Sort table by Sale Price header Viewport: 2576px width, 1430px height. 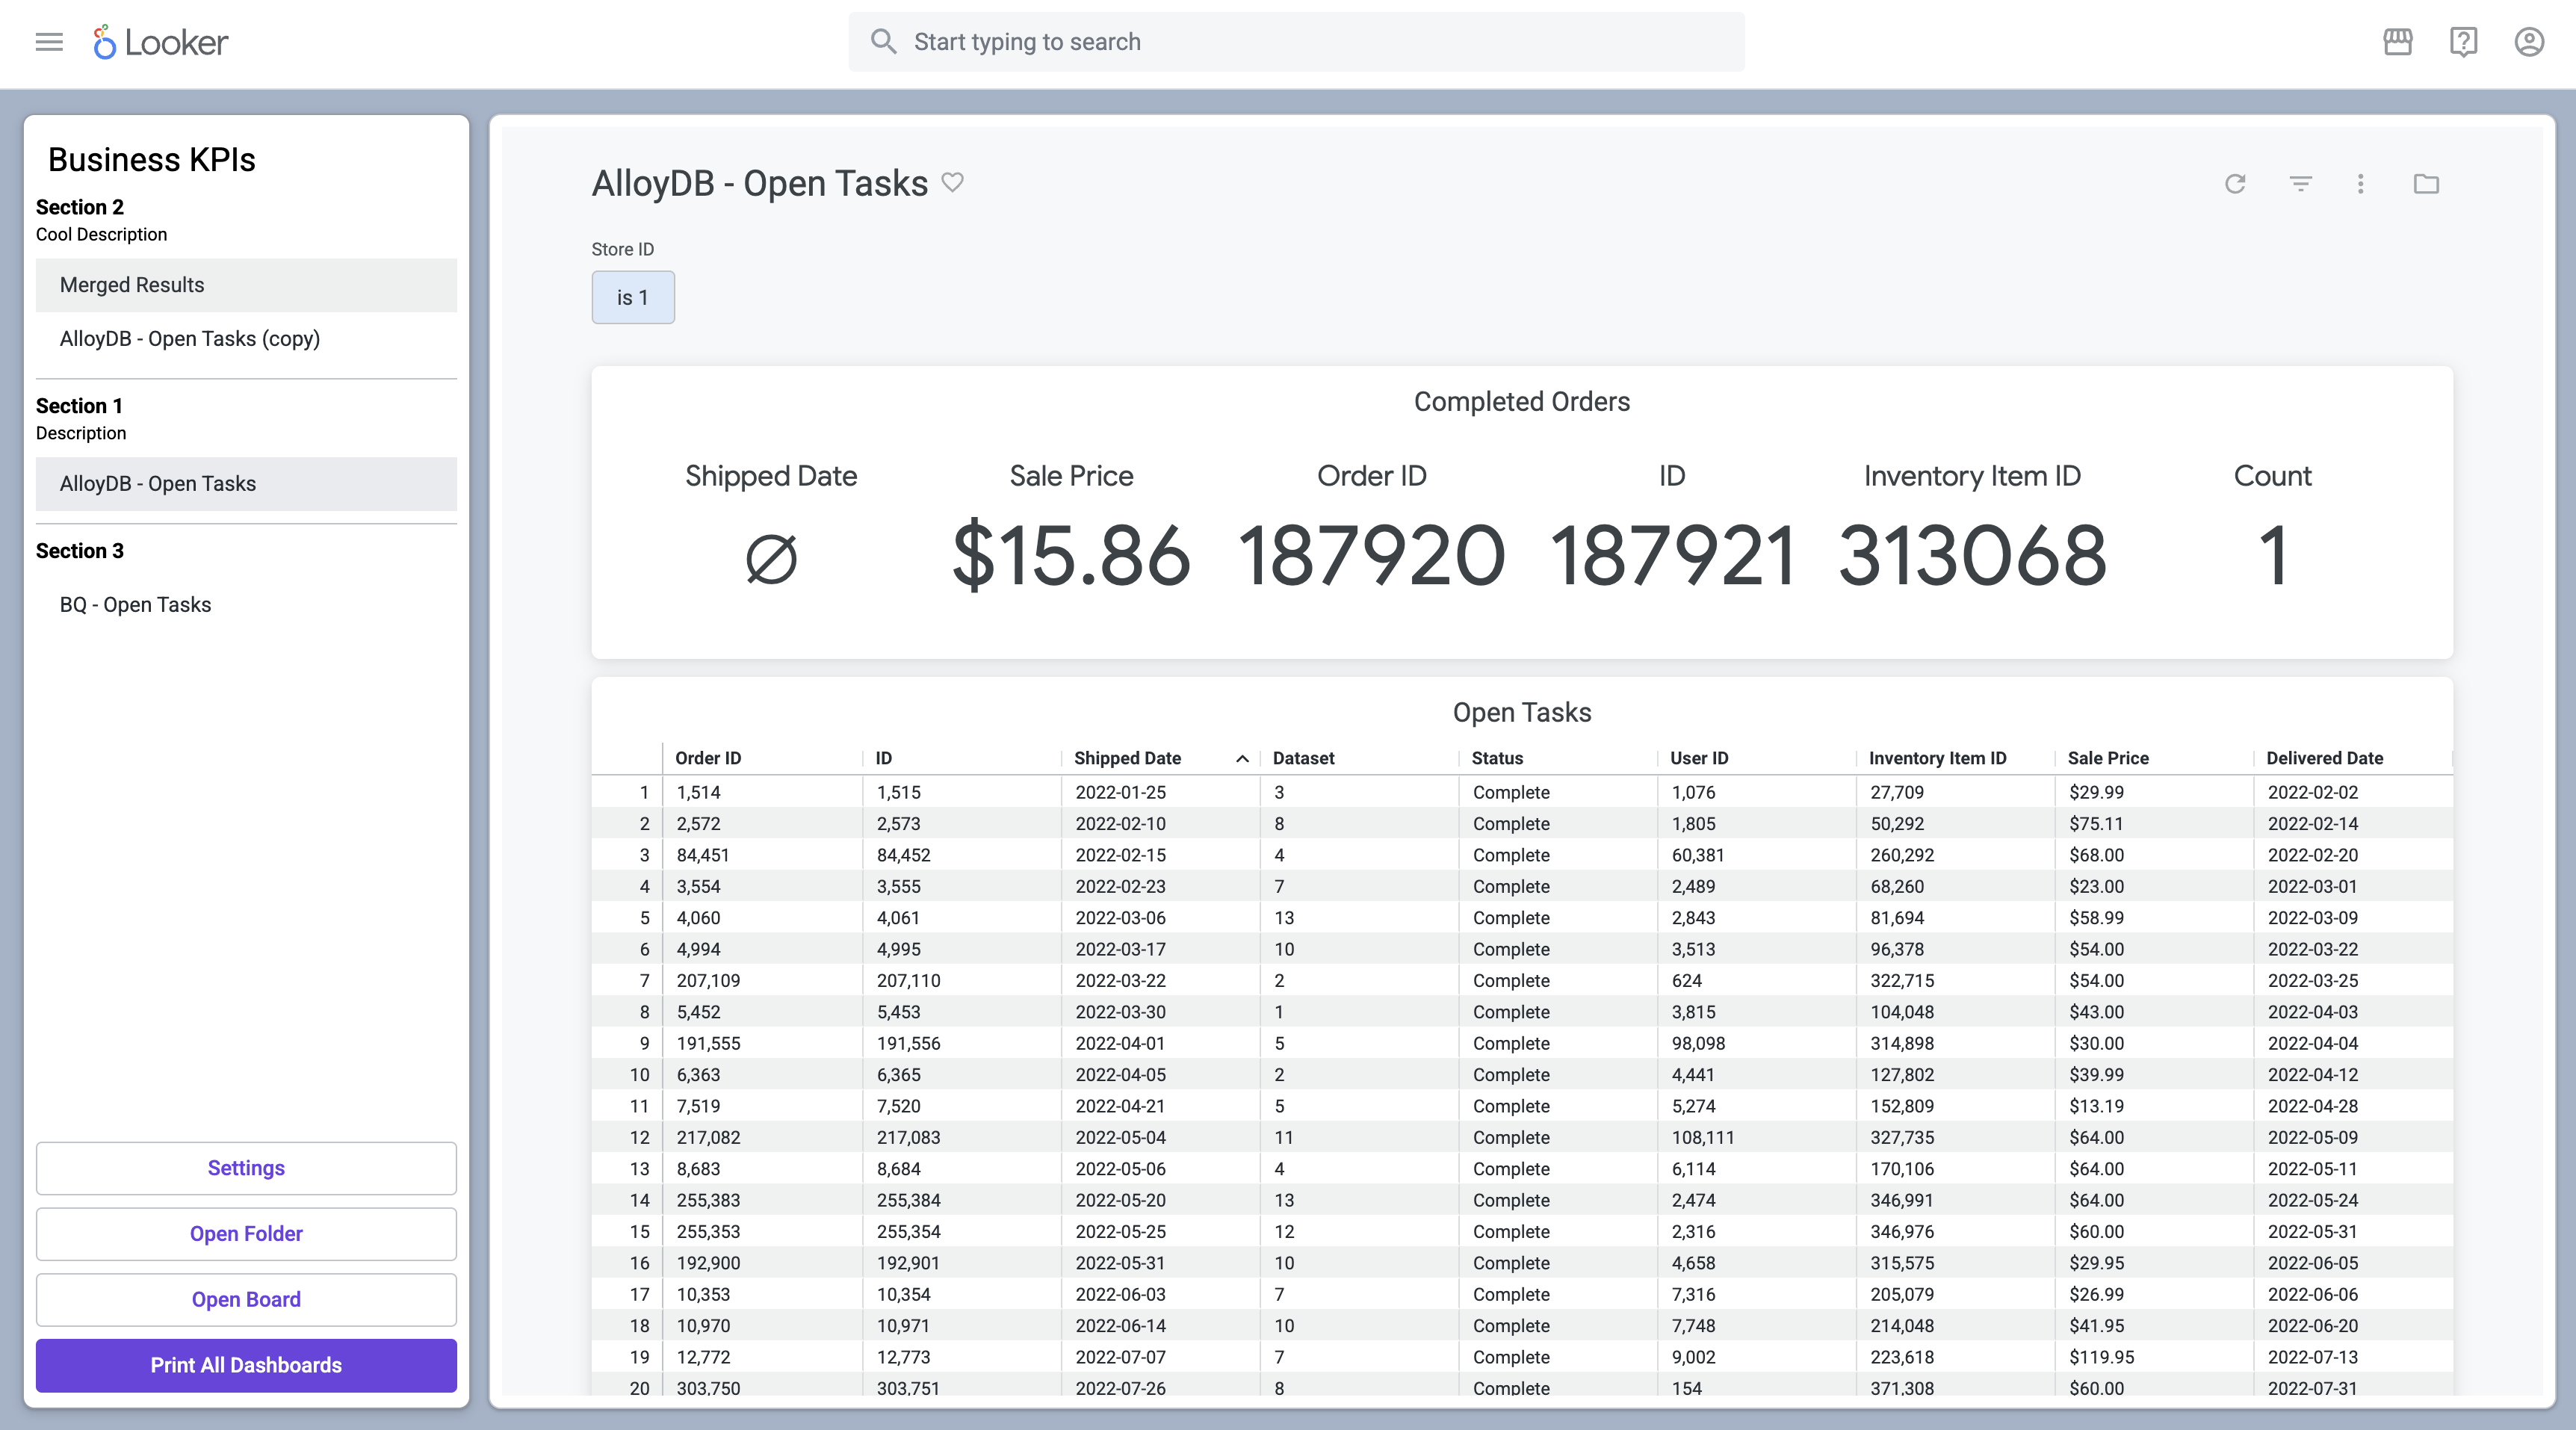tap(2108, 758)
